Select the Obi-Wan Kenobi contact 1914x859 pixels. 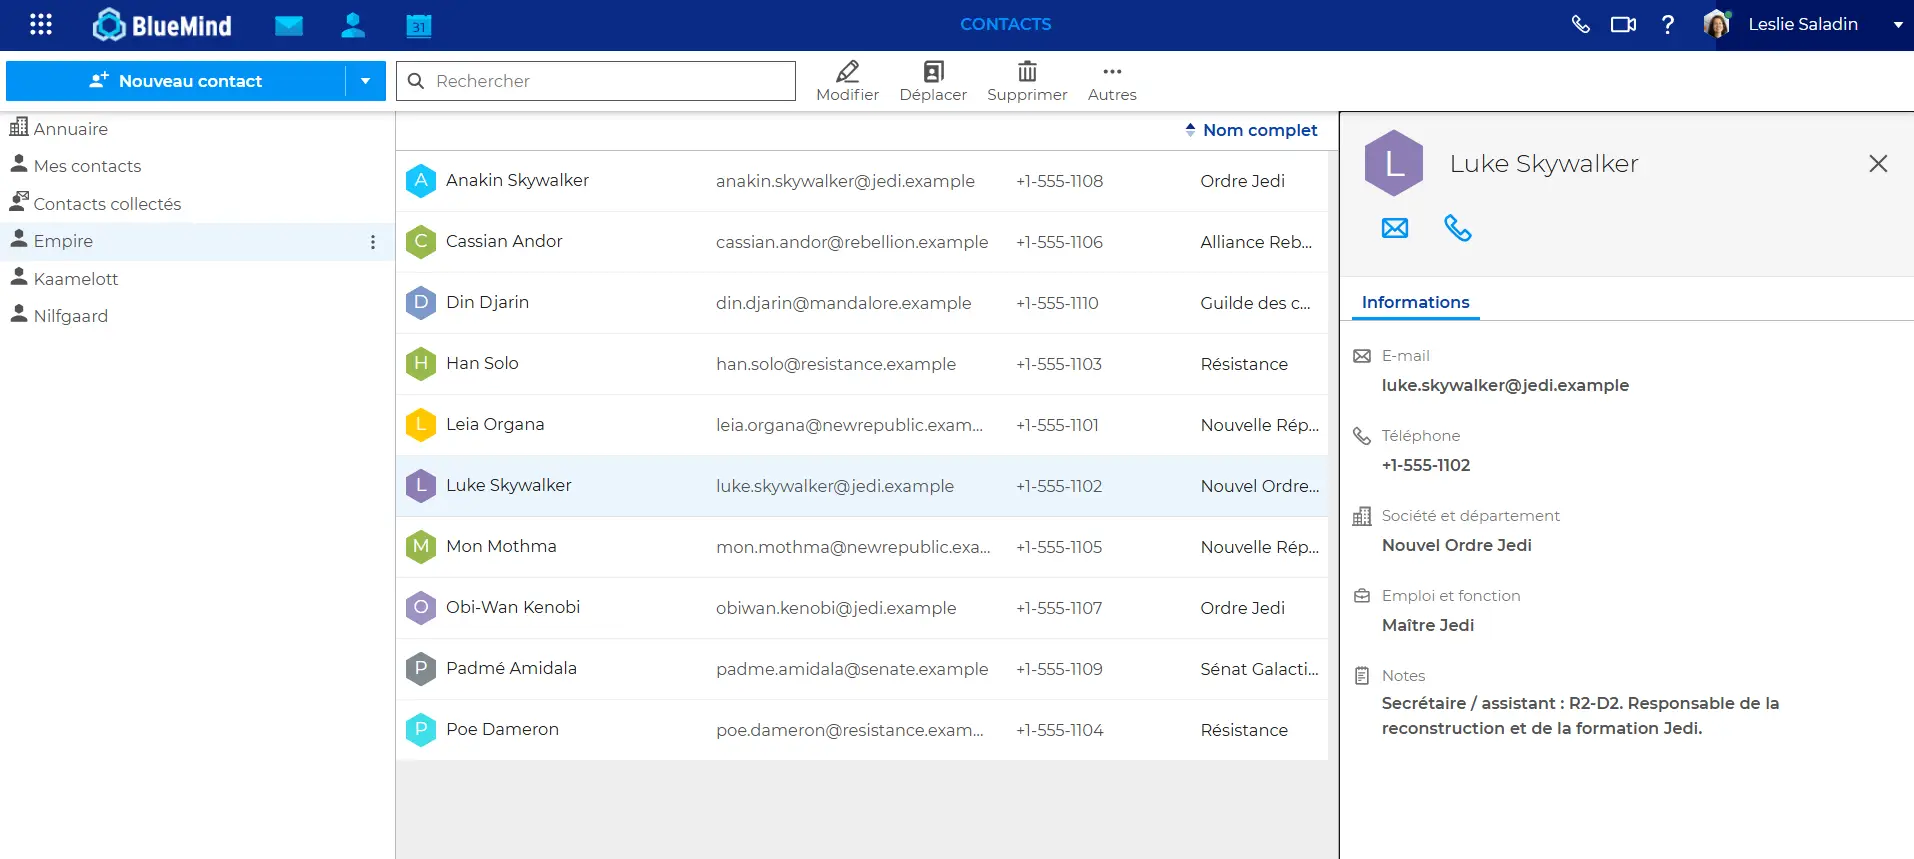coord(862,608)
